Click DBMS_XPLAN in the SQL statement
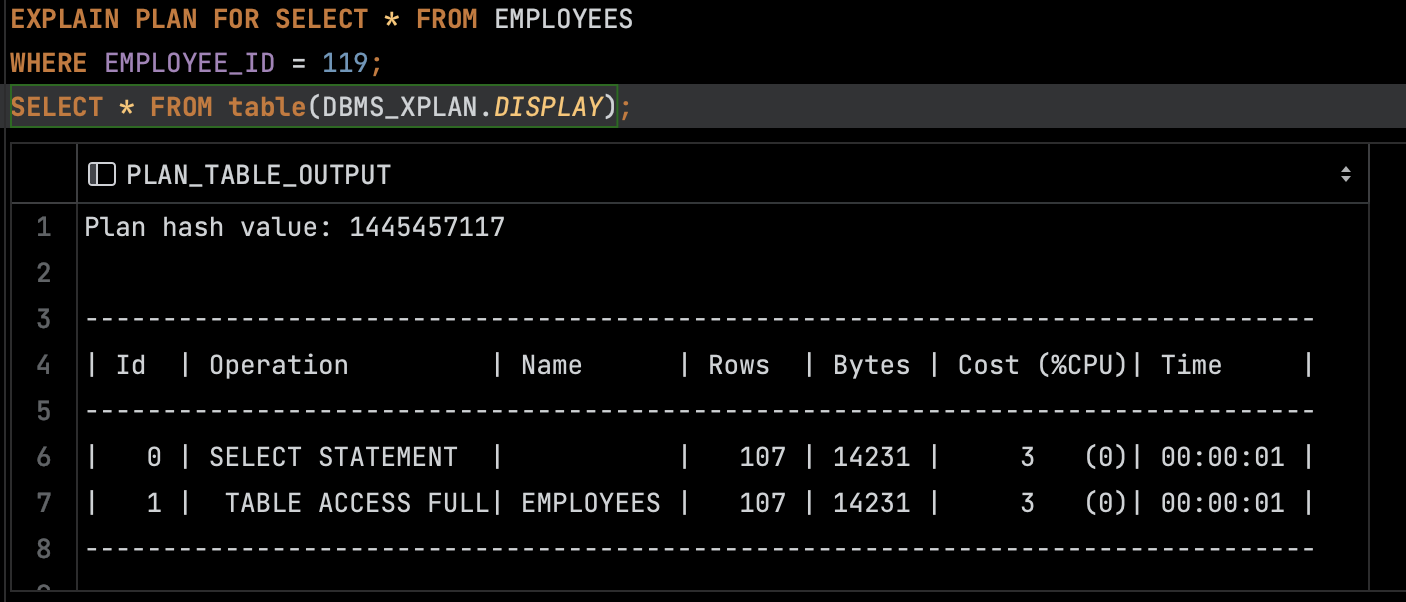1406x602 pixels. click(400, 107)
